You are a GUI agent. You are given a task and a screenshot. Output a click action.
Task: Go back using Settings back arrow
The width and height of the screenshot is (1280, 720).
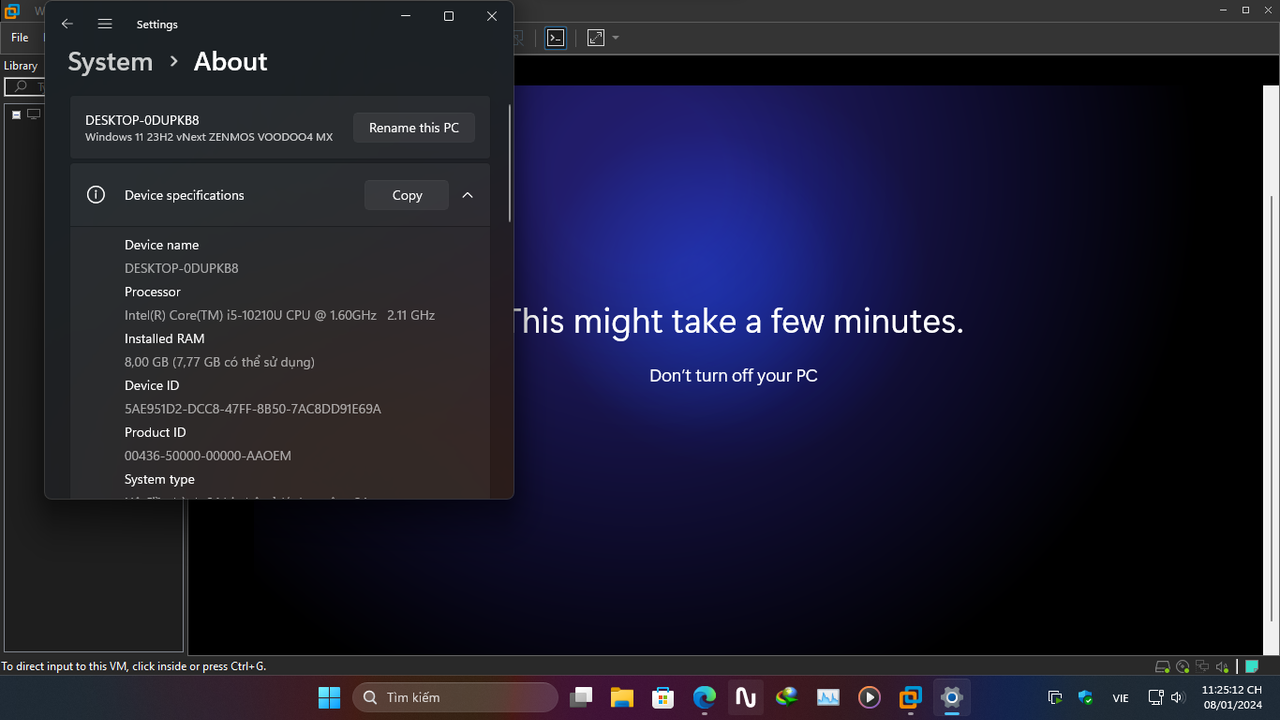[67, 24]
